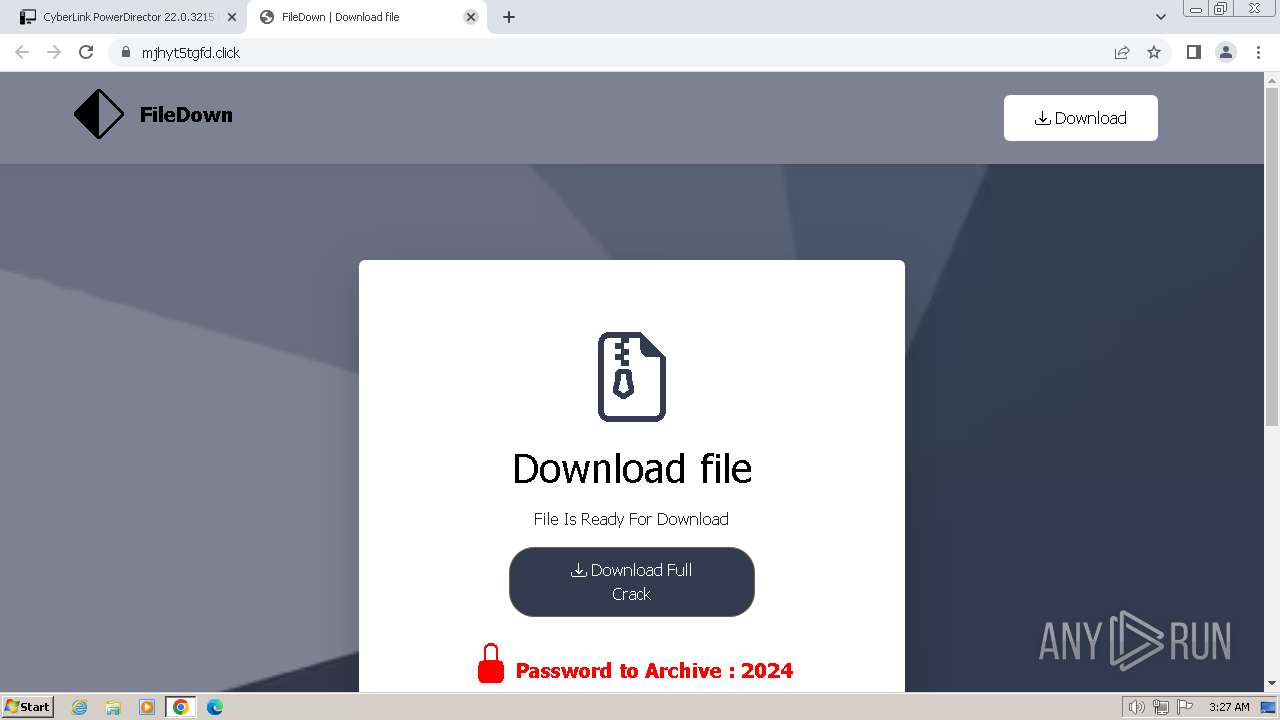
Task: Click the page scrollbar up arrow
Action: point(1272,79)
